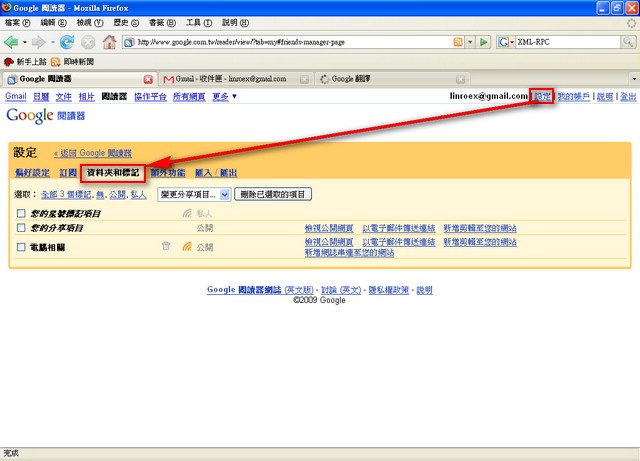Expand the address bar URL history dropdown
The height and width of the screenshot is (461, 640).
pos(470,42)
